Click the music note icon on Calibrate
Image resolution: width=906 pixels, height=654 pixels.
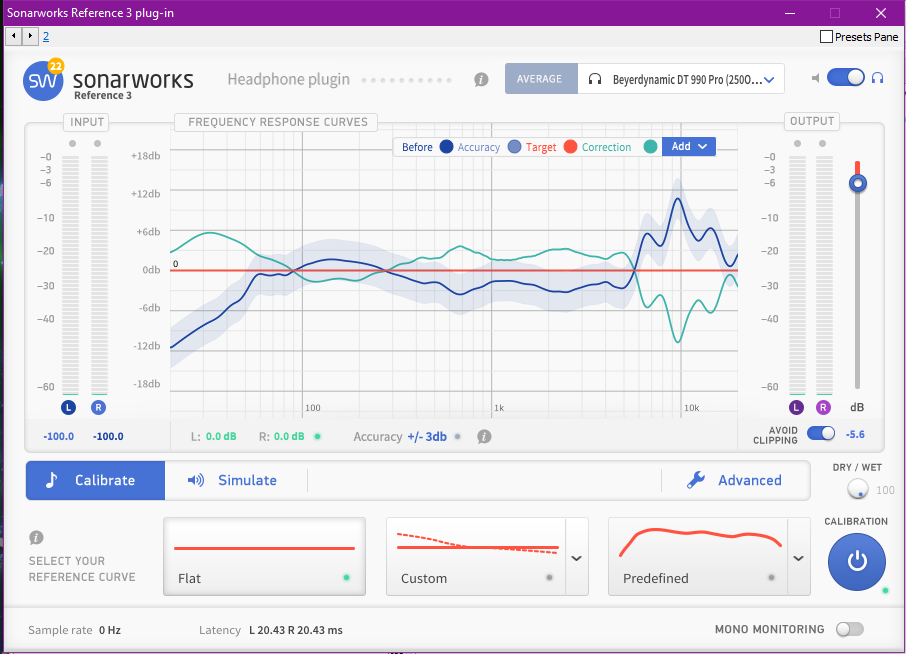point(51,480)
